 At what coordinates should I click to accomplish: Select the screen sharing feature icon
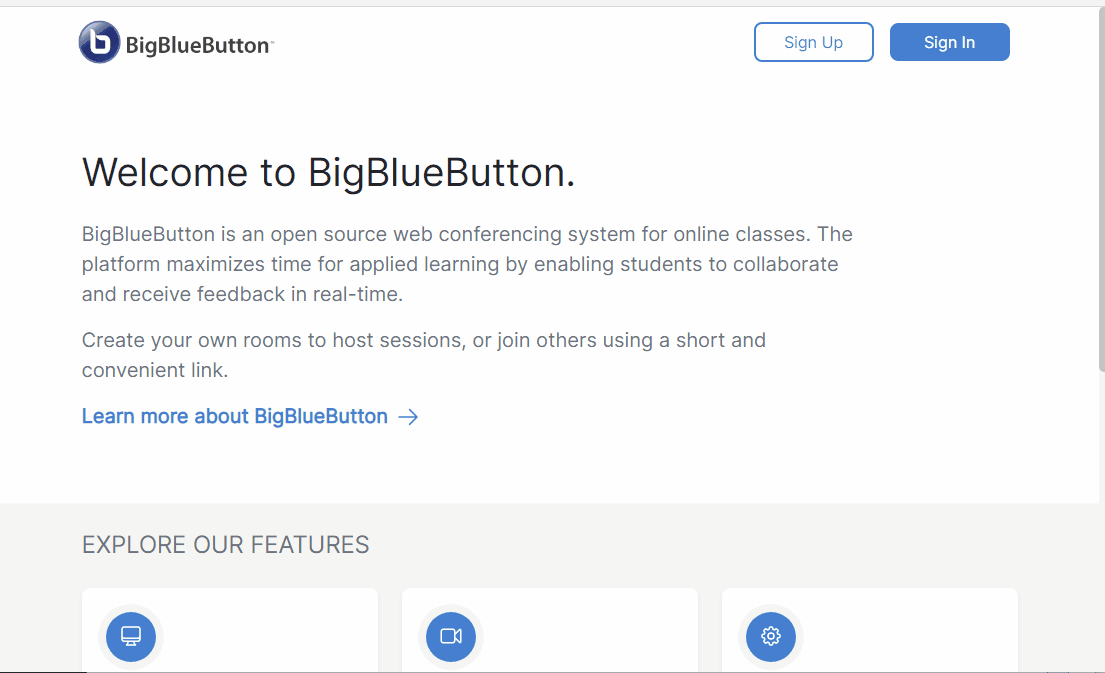[130, 636]
